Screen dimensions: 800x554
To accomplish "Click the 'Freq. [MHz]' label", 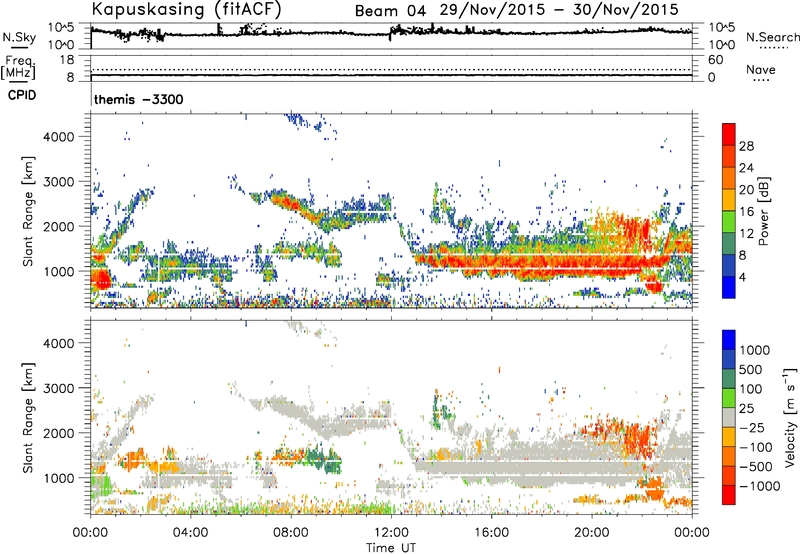I will pyautogui.click(x=18, y=67).
